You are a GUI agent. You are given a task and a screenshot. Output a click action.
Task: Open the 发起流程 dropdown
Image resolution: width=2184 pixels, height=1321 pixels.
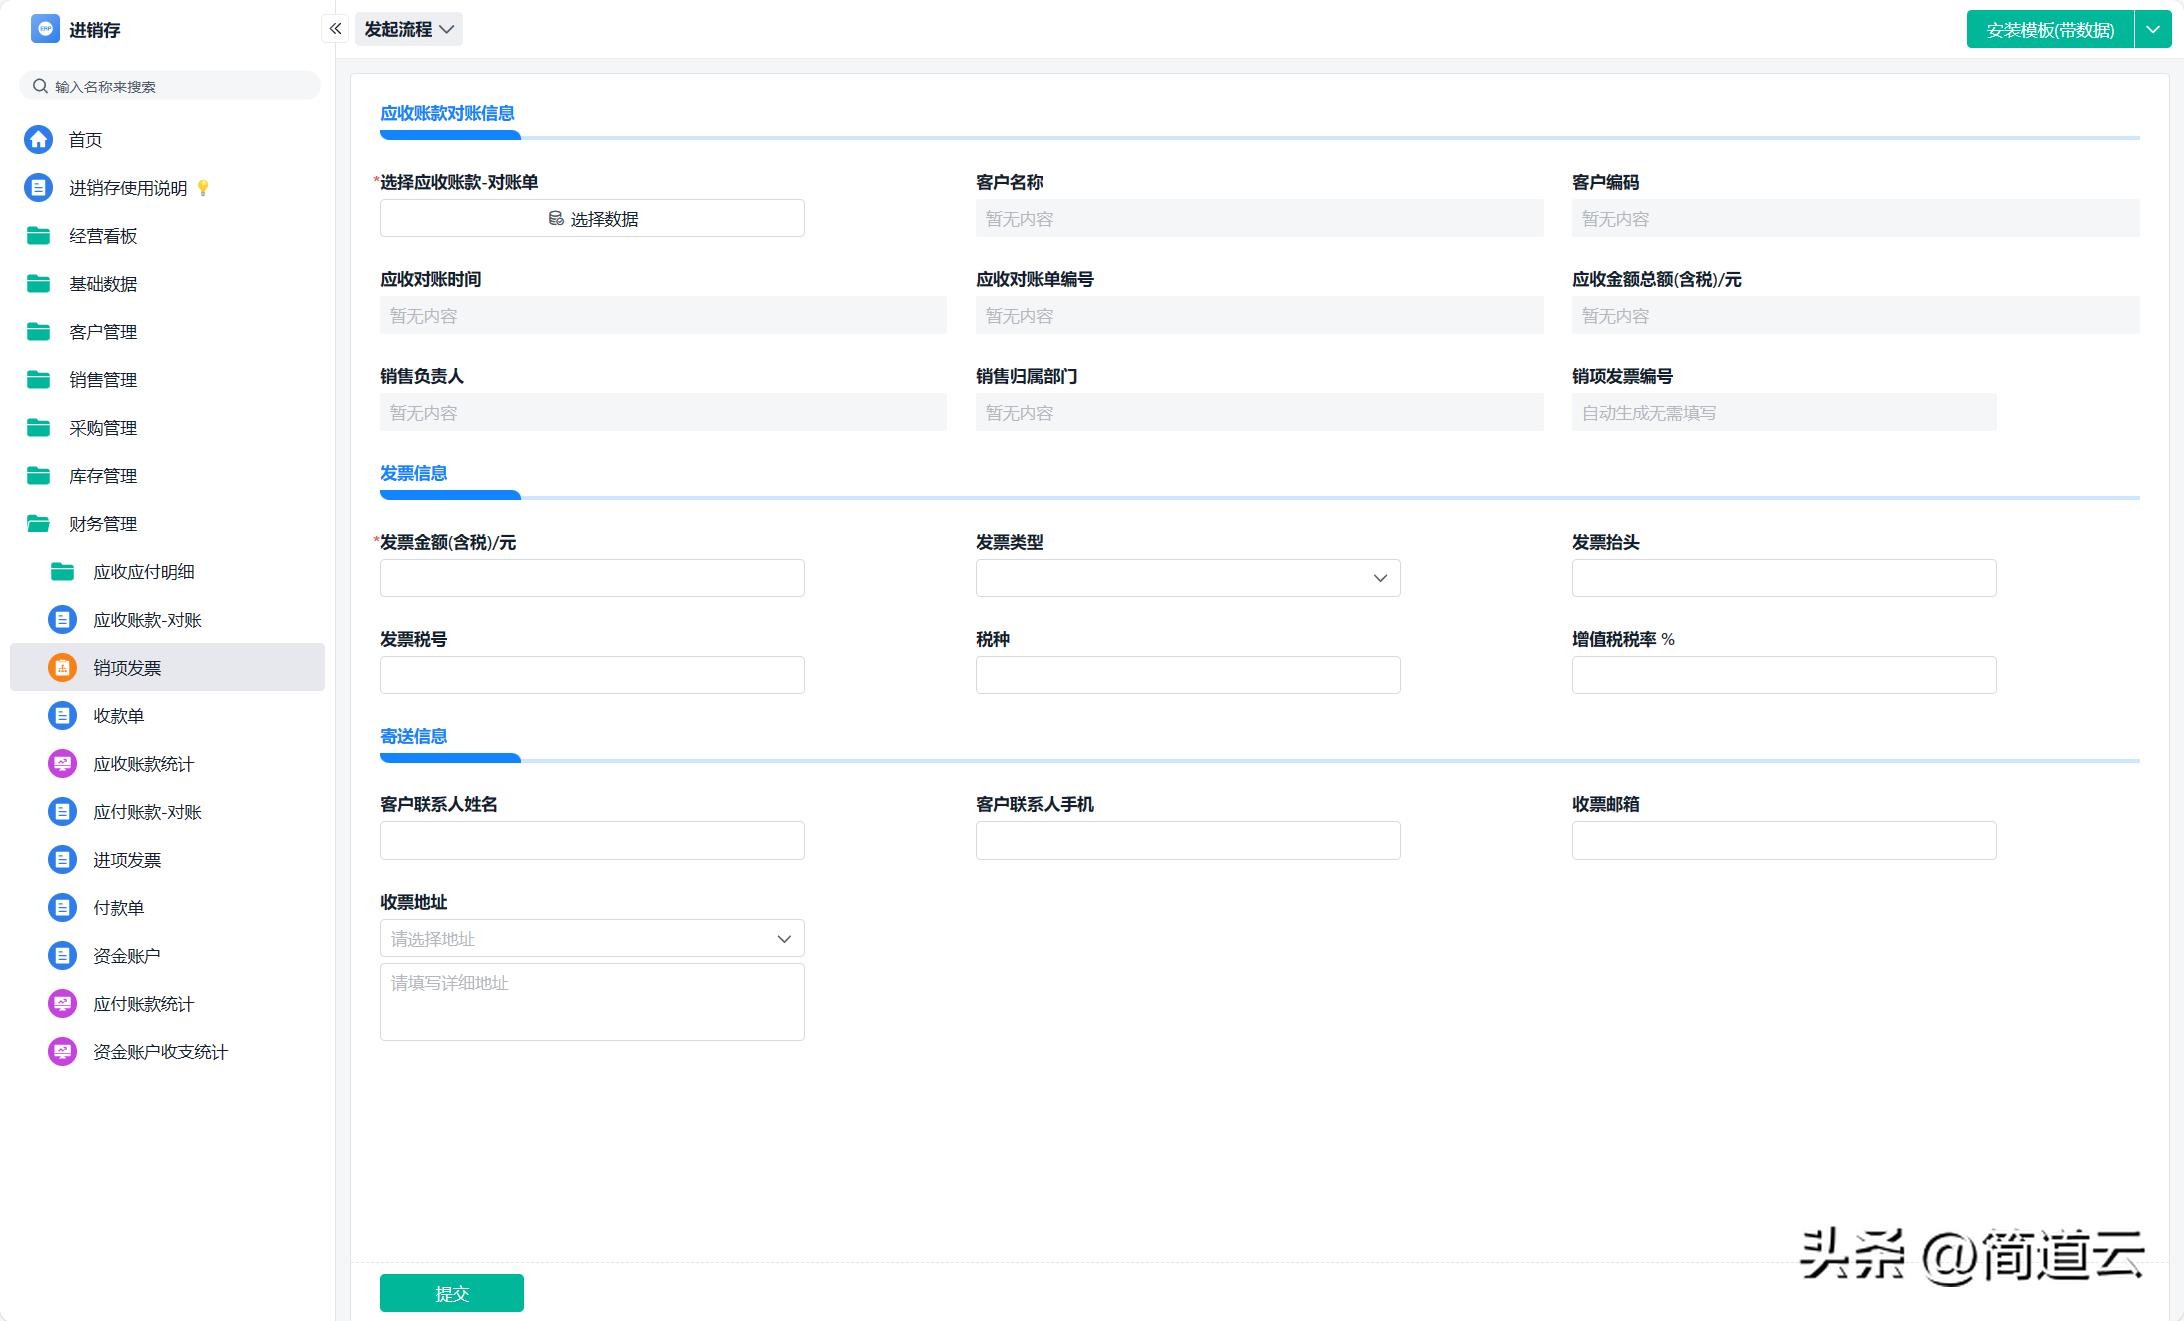[408, 29]
